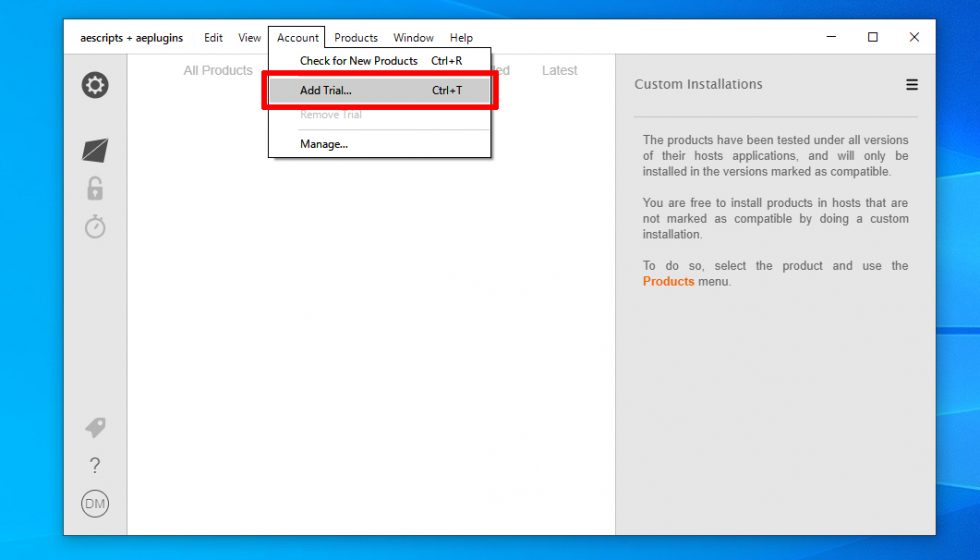Click the price tag icon in sidebar
Image resolution: width=980 pixels, height=560 pixels.
[95, 428]
